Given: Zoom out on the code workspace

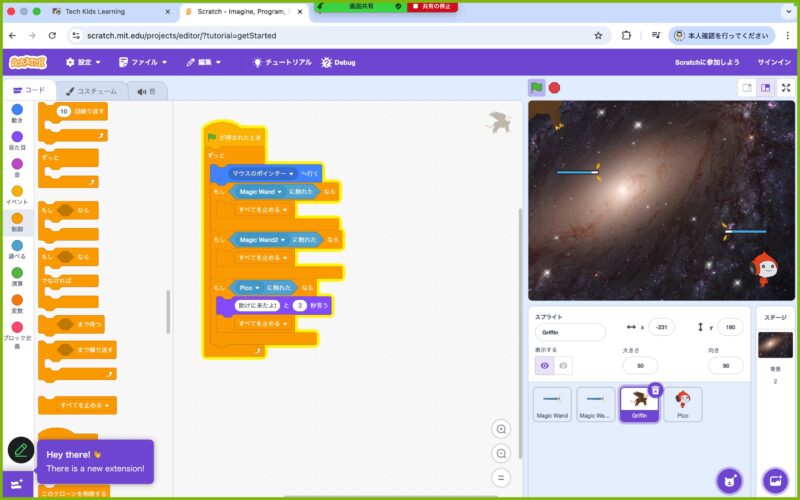Looking at the screenshot, I should [x=501, y=453].
